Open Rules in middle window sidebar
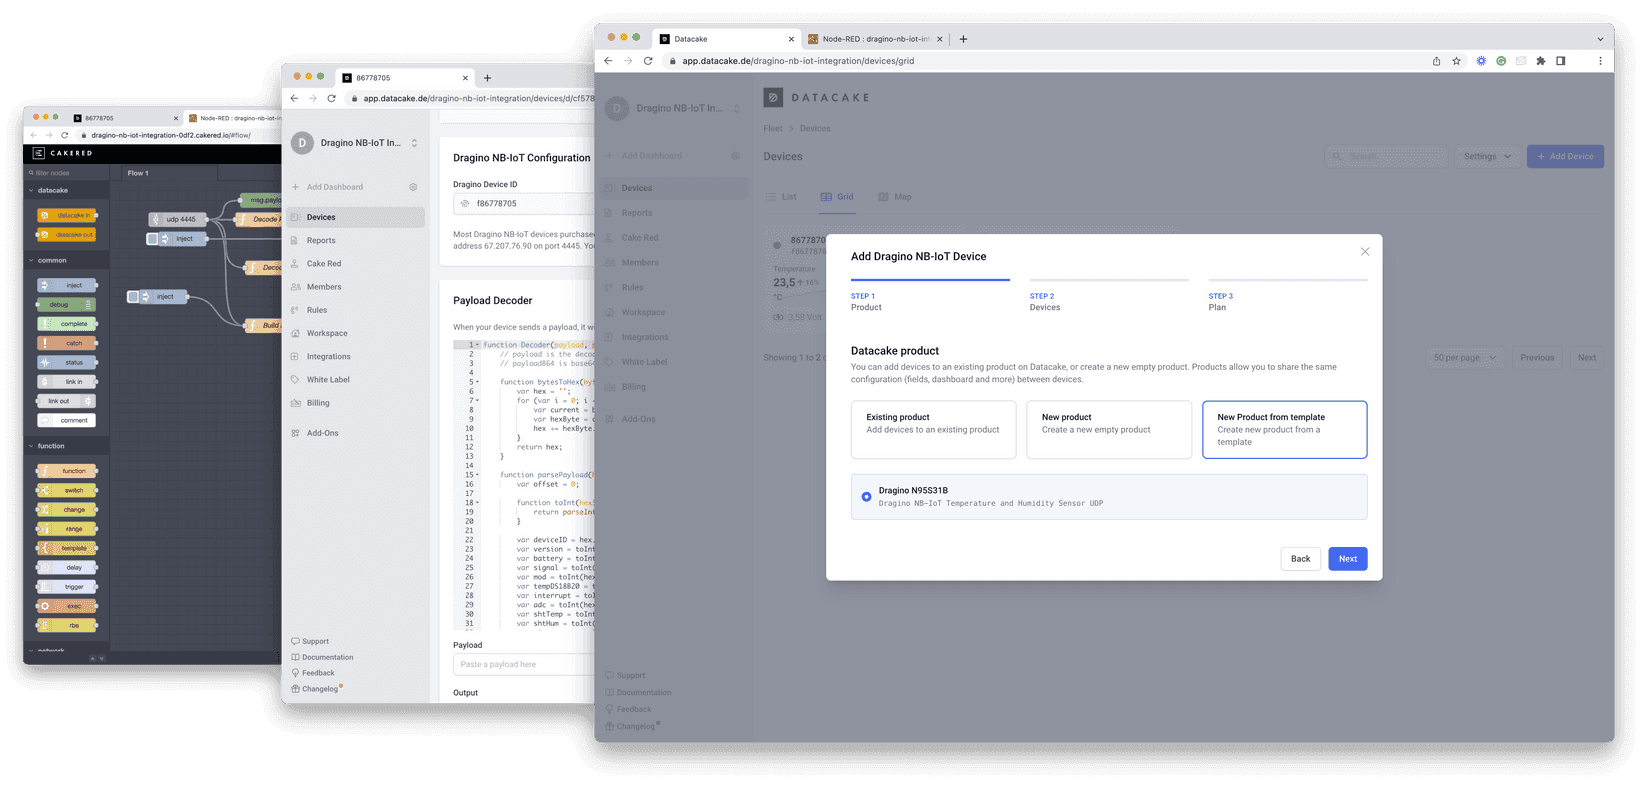The height and width of the screenshot is (788, 1649). (x=356, y=310)
